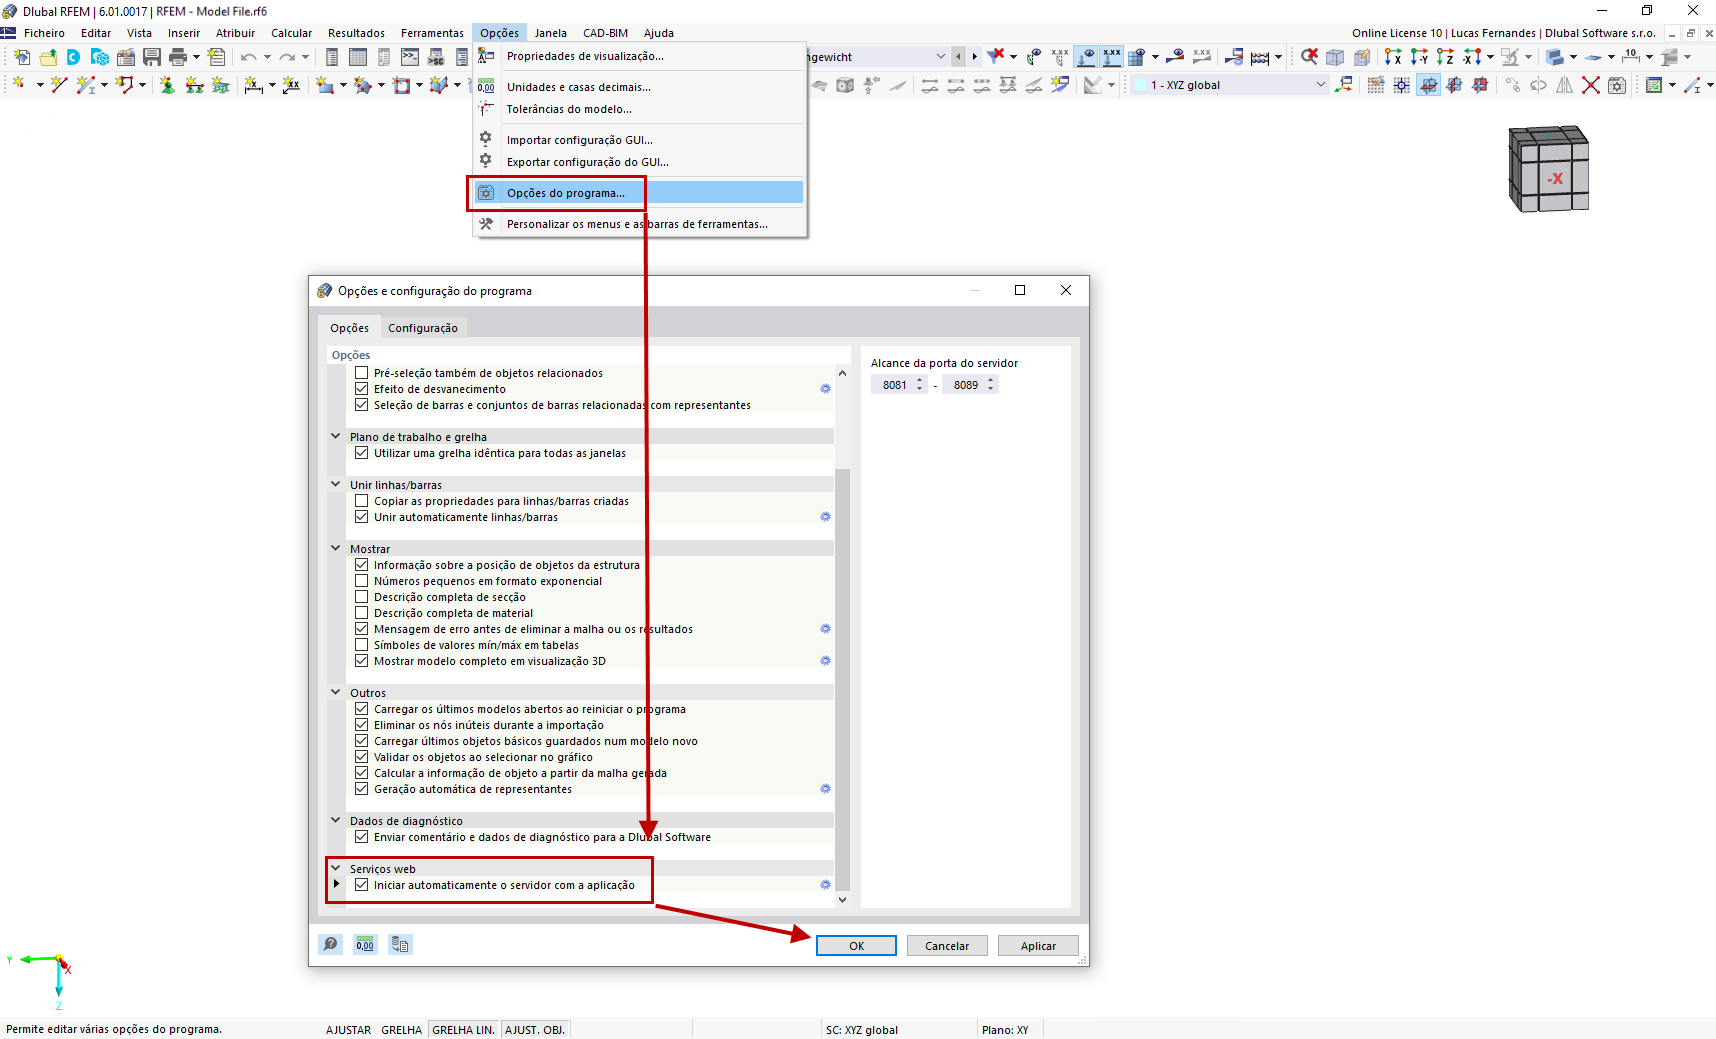Viewport: 1716px width, 1039px height.
Task: Expand the Serviços web sub-options arrow
Action: (335, 883)
